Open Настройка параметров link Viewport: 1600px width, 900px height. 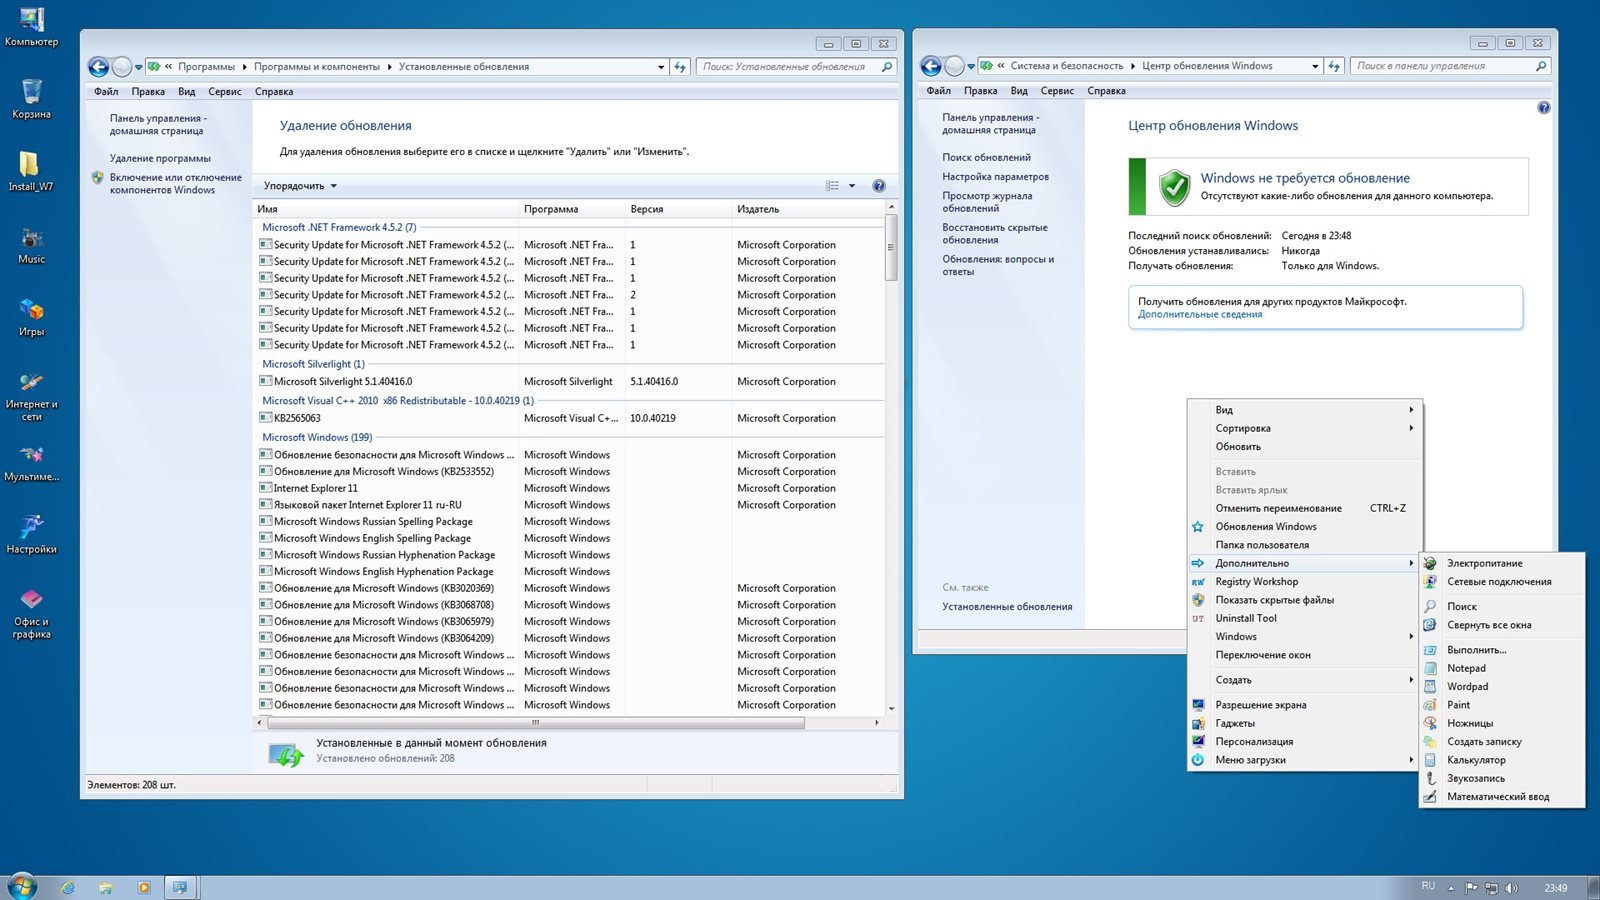(x=995, y=176)
